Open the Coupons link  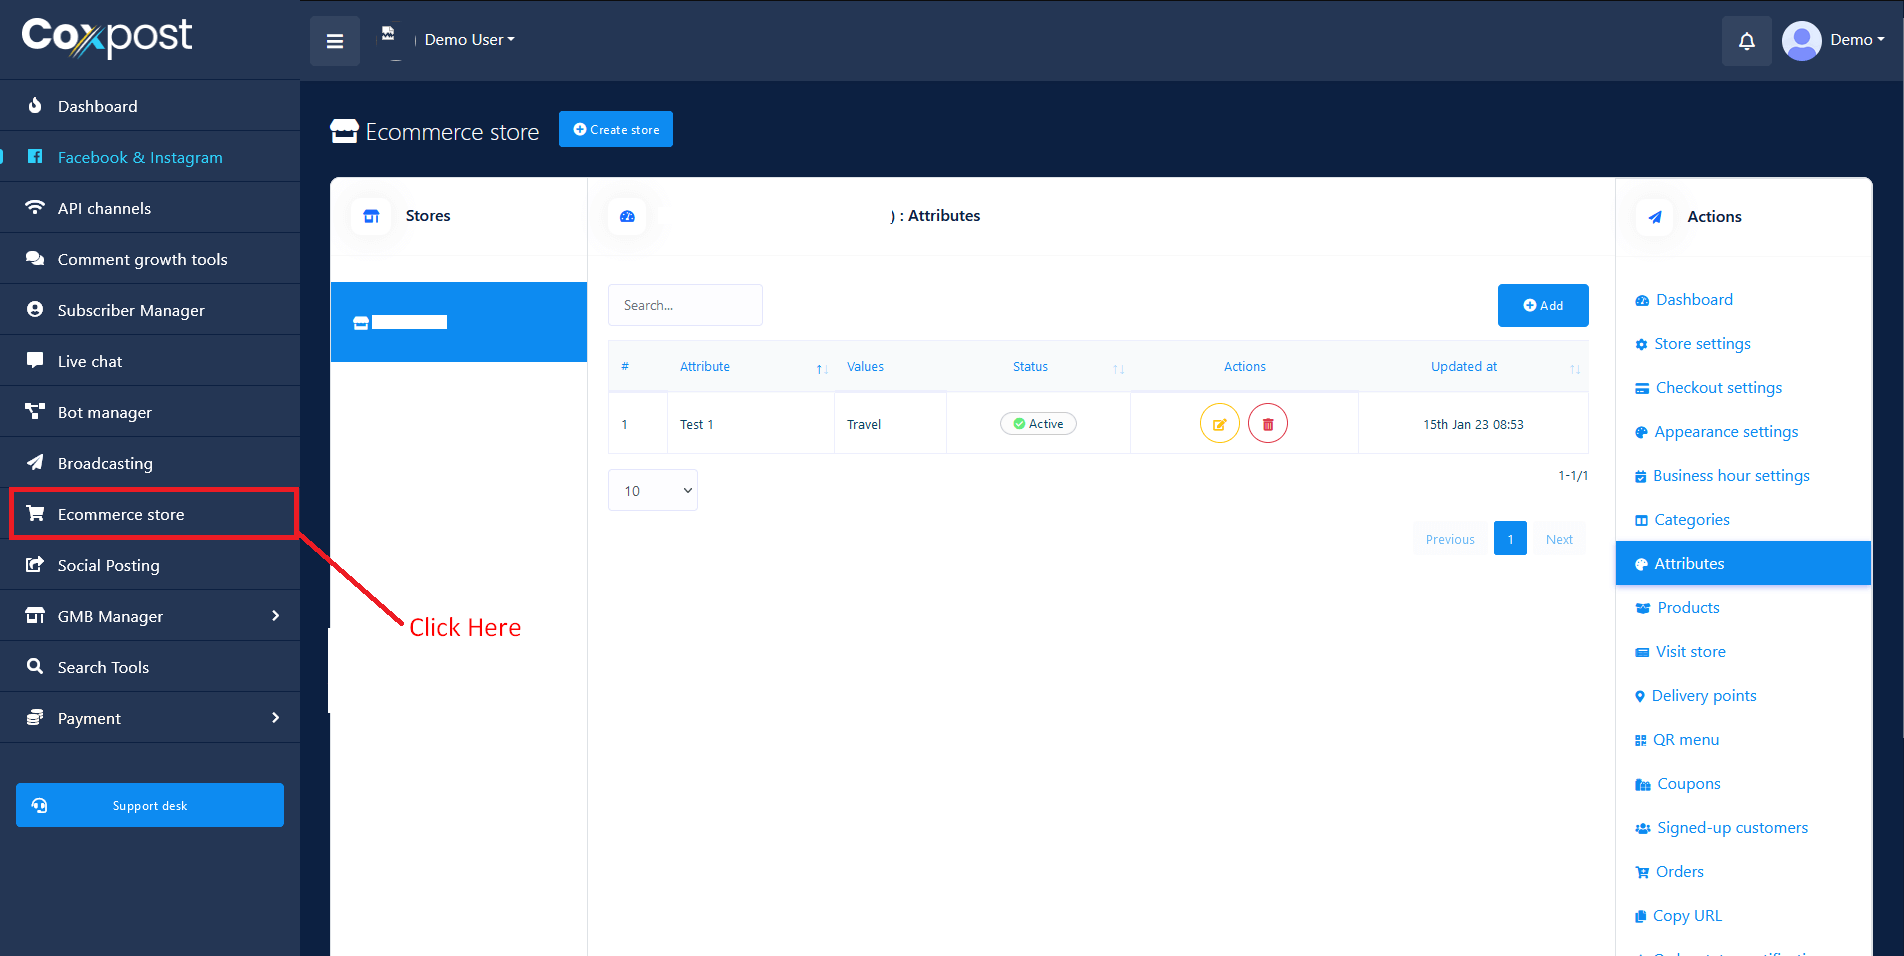1688,784
